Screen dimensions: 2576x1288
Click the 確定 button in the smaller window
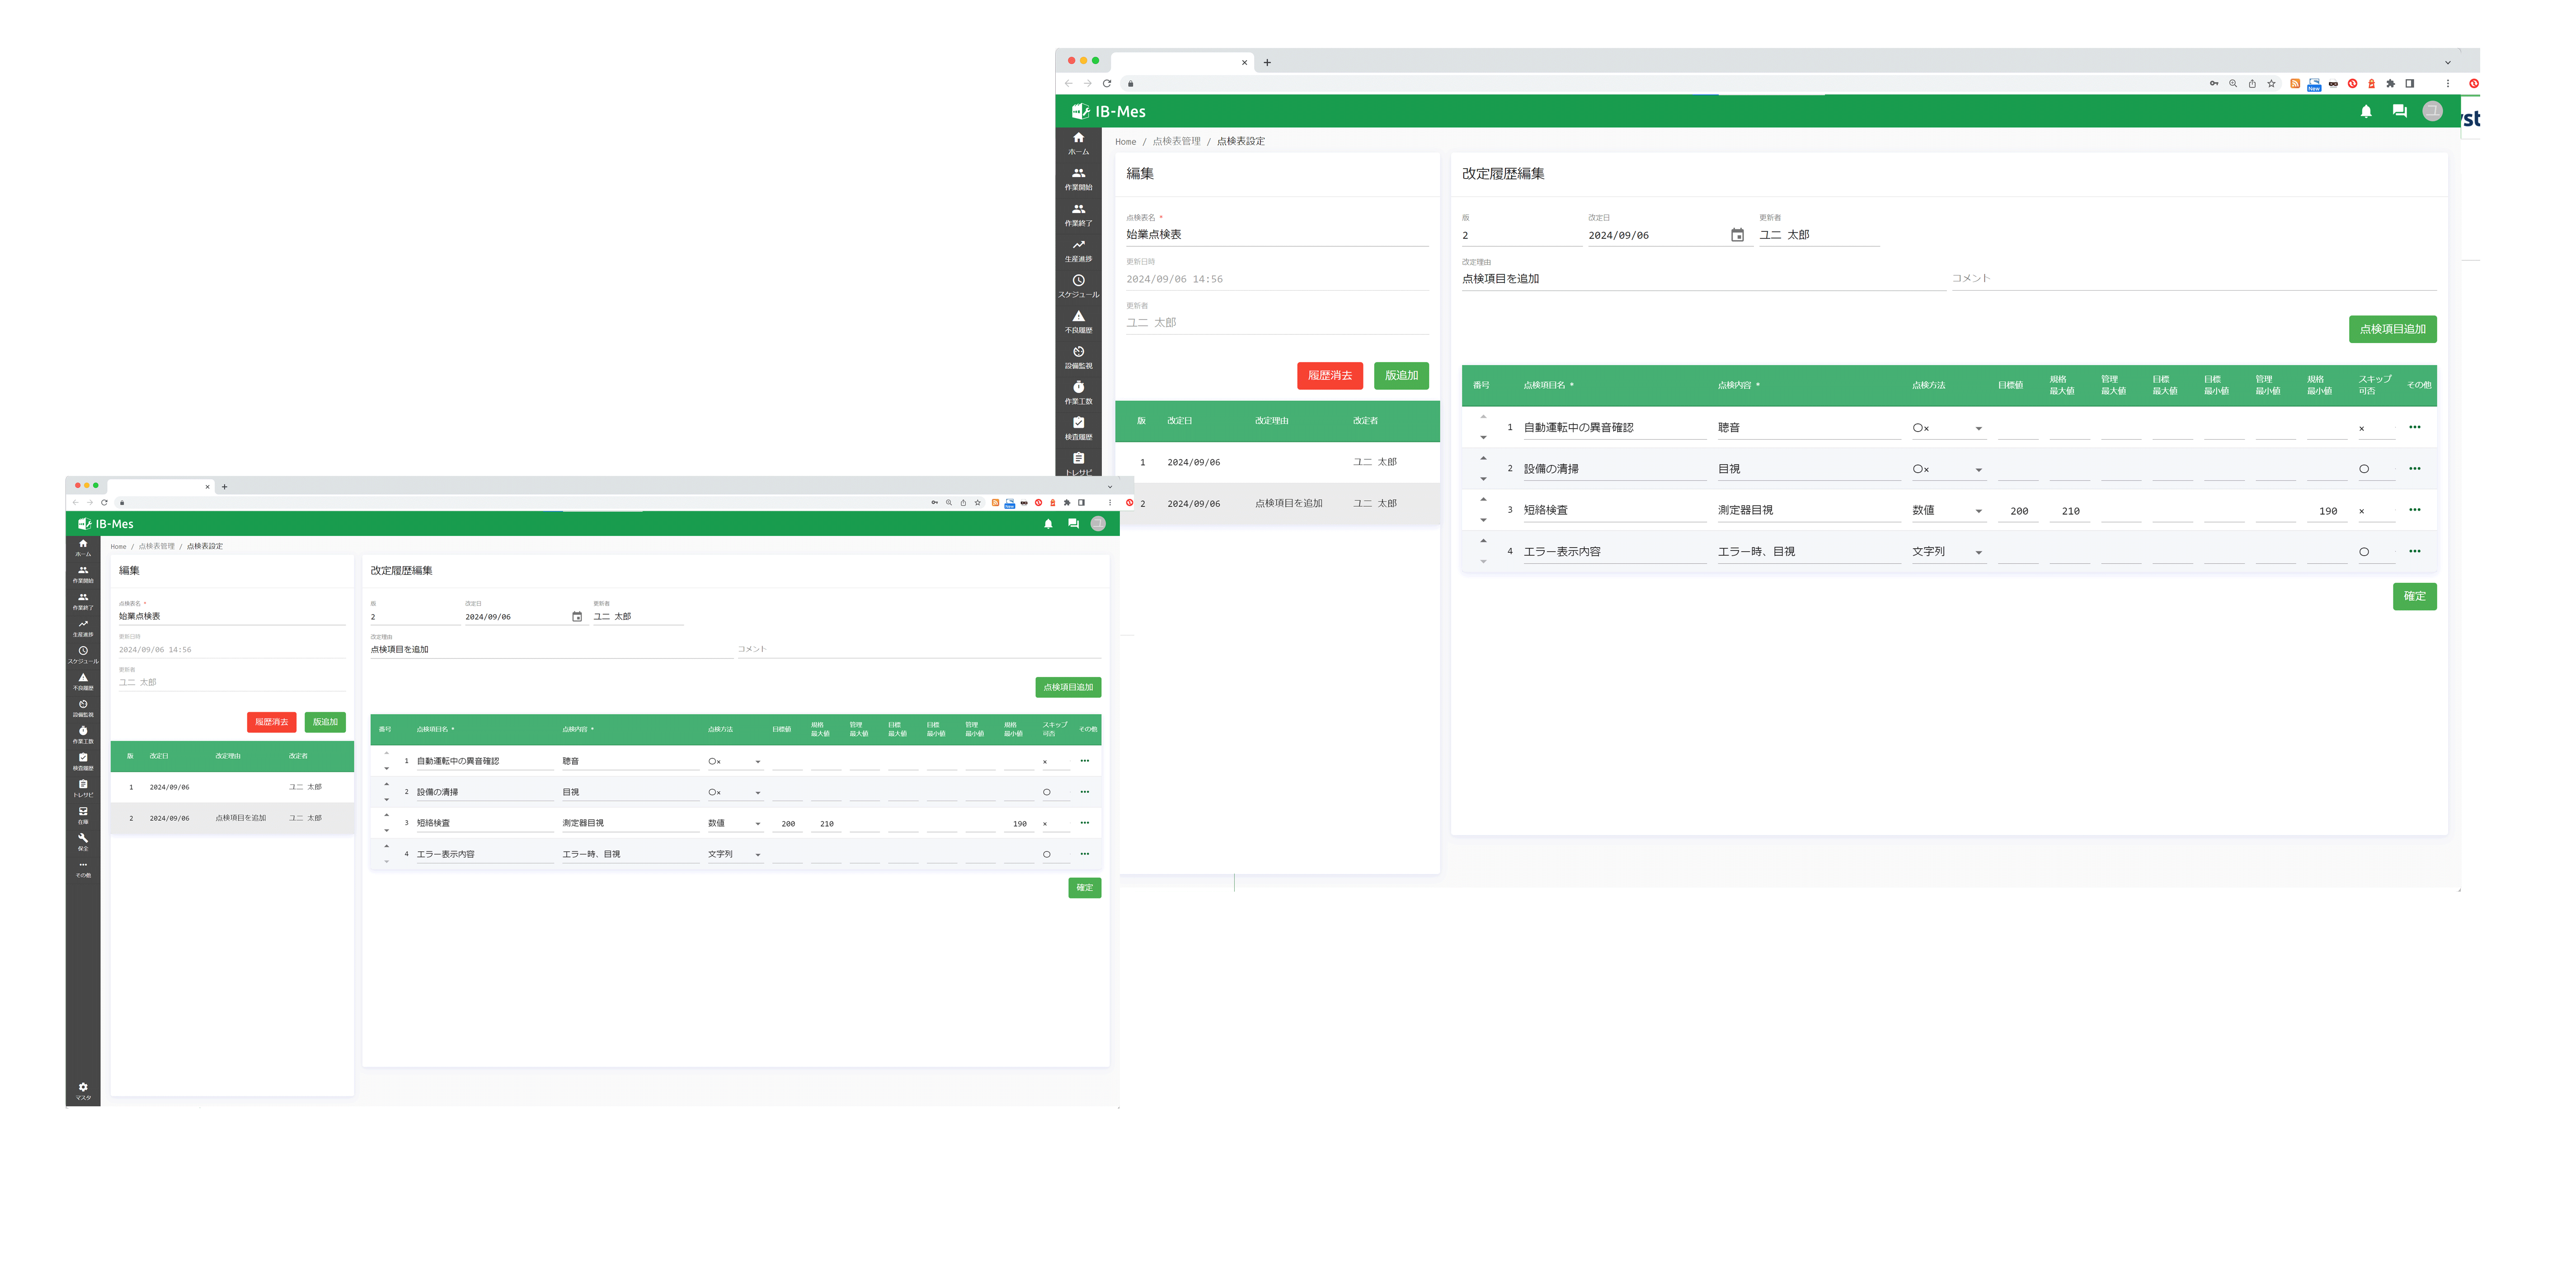(1084, 888)
